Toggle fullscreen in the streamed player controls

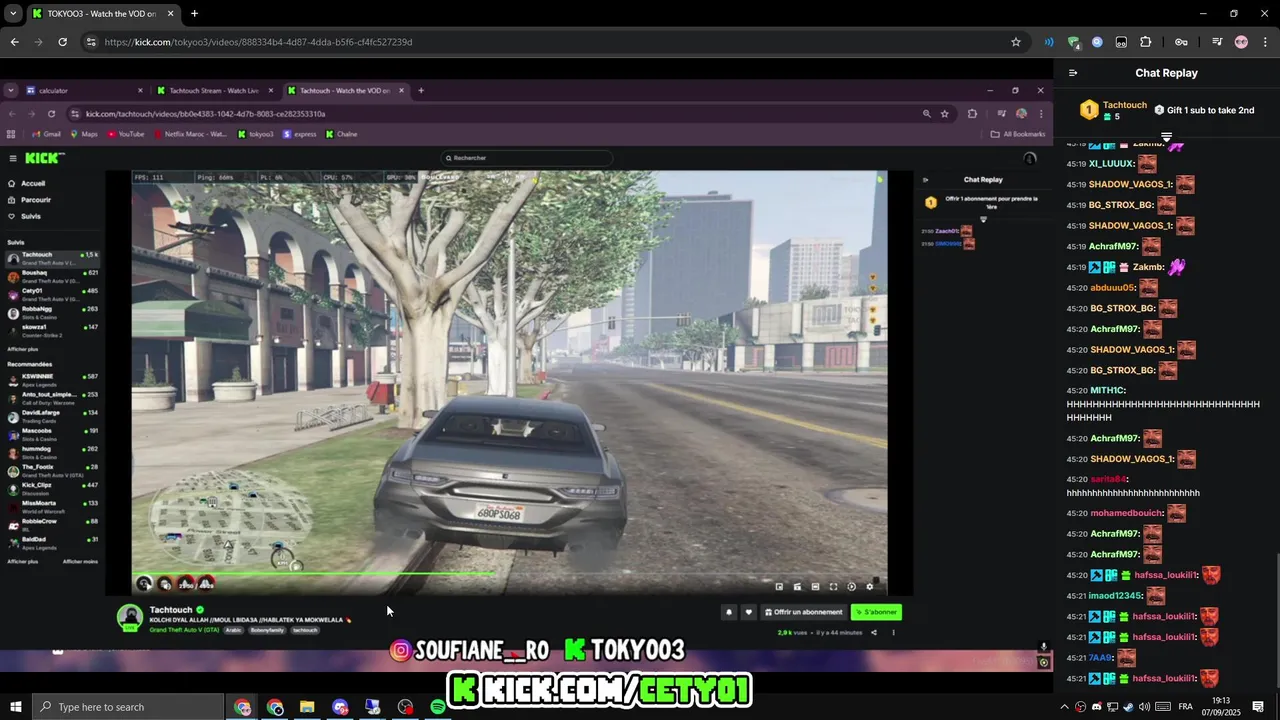click(833, 587)
